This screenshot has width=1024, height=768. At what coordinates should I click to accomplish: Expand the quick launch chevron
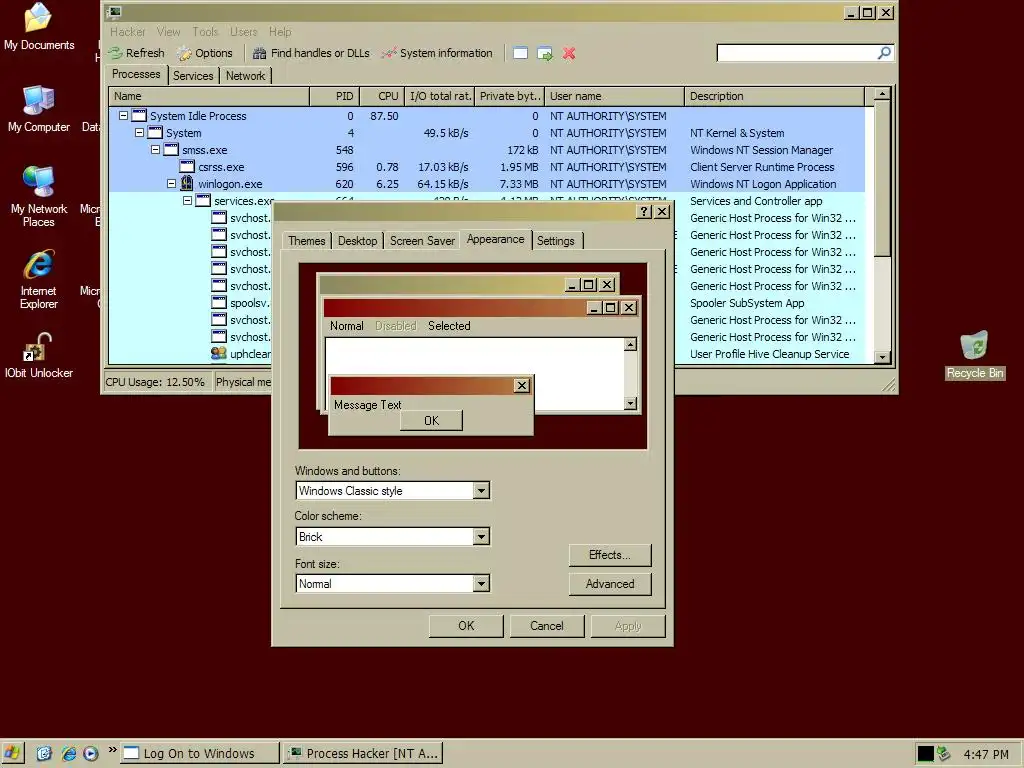click(112, 750)
